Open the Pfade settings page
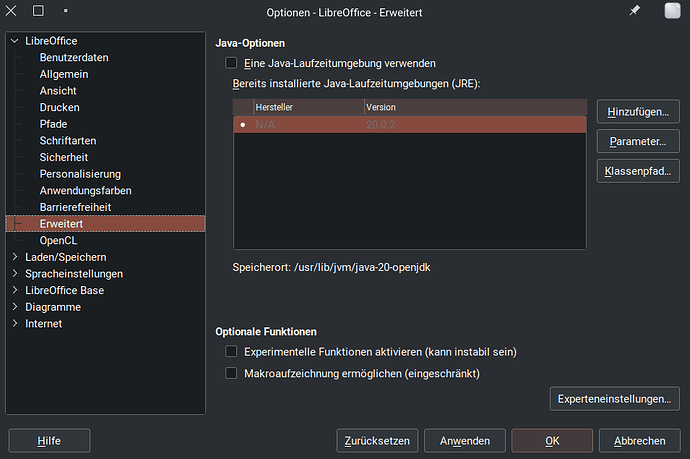Viewport: 690px width, 459px height. point(53,124)
